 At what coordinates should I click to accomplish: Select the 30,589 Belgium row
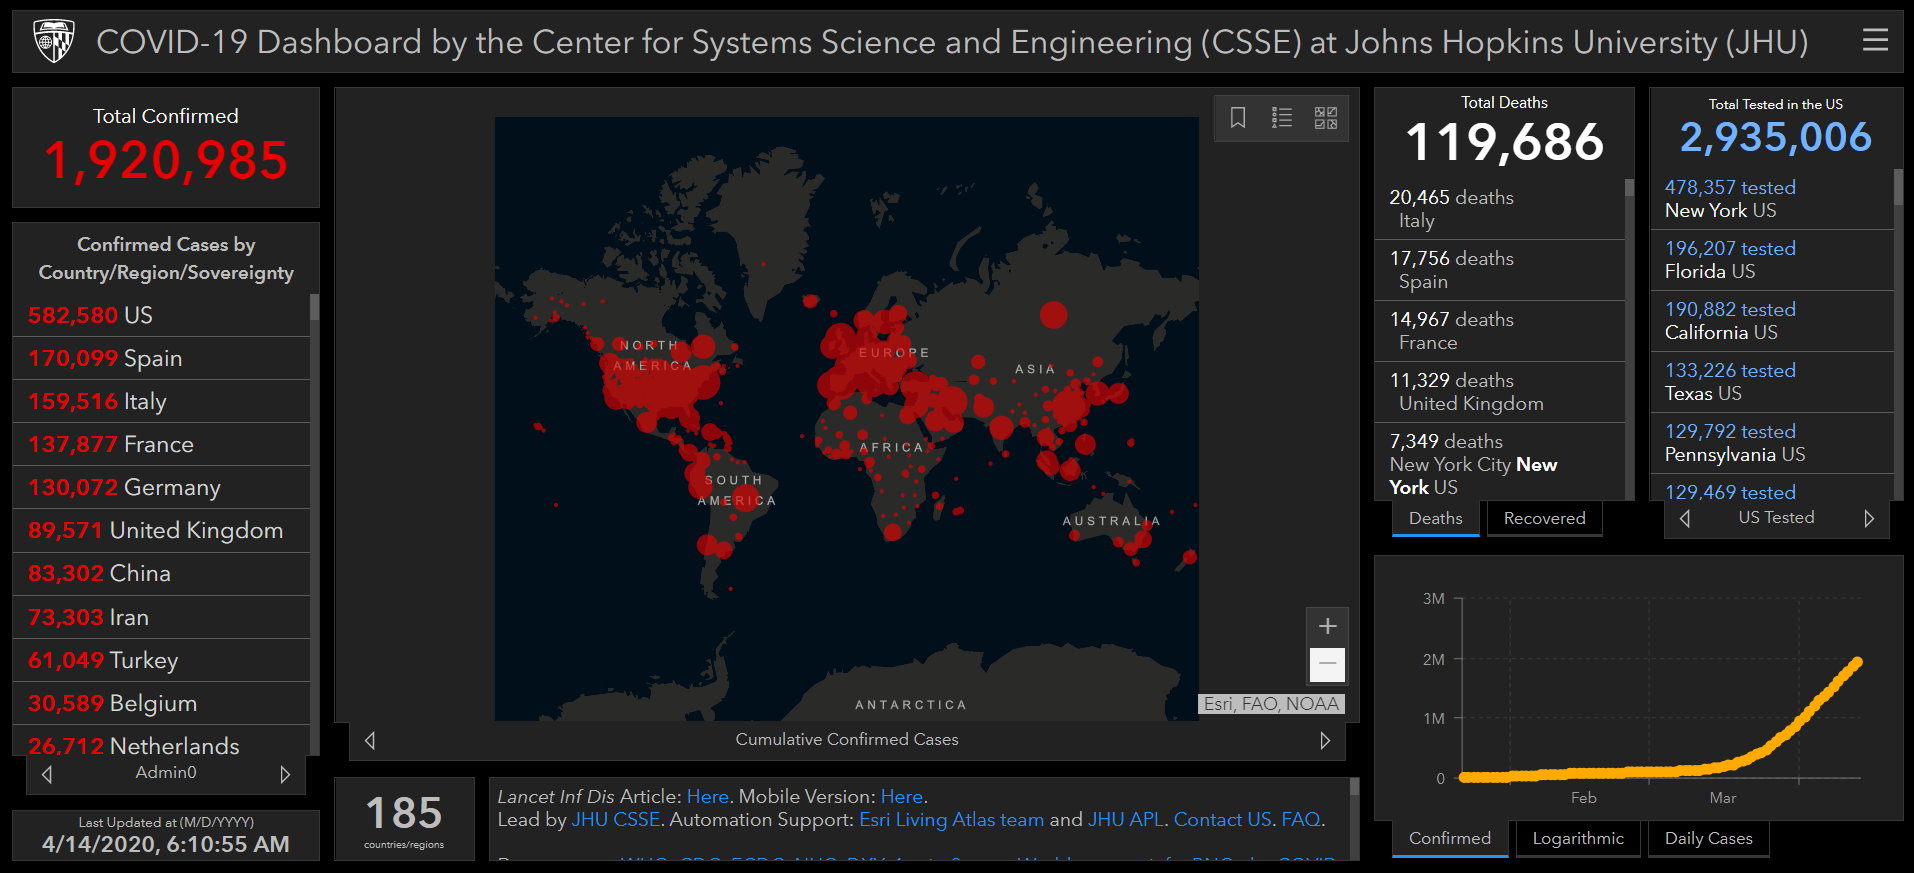point(162,703)
